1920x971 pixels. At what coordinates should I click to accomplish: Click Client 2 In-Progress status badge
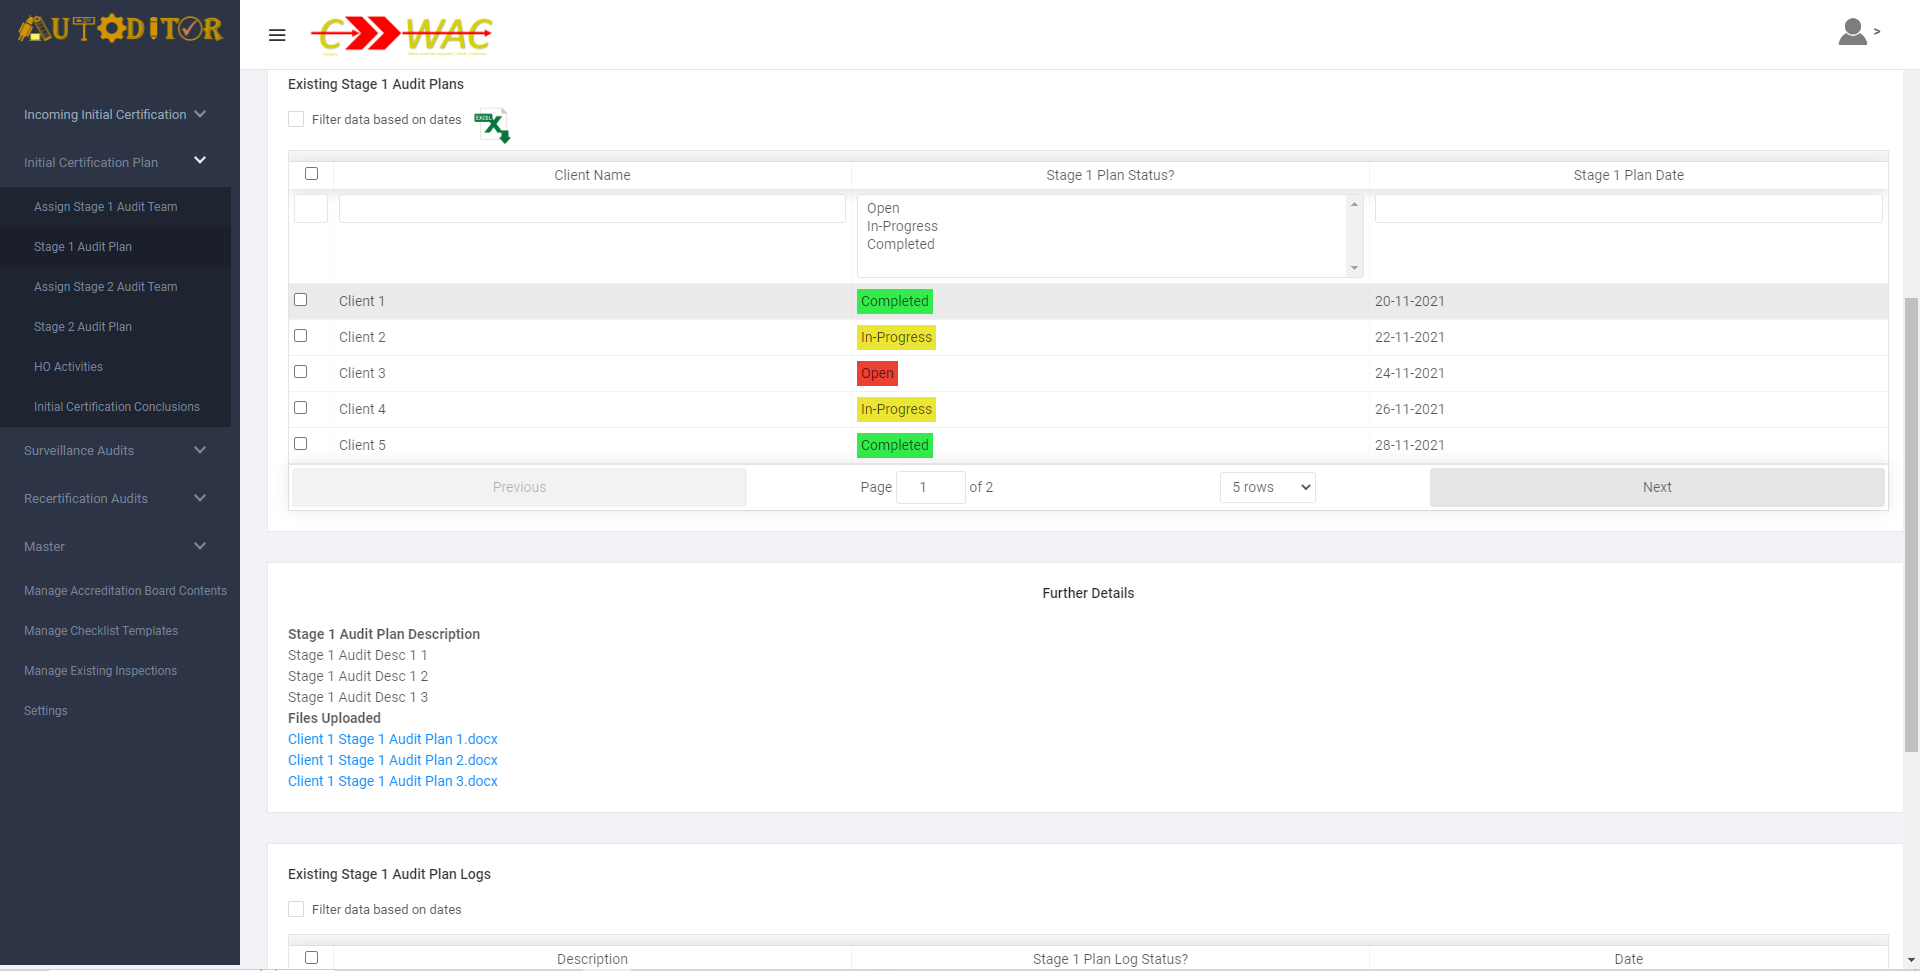(896, 337)
